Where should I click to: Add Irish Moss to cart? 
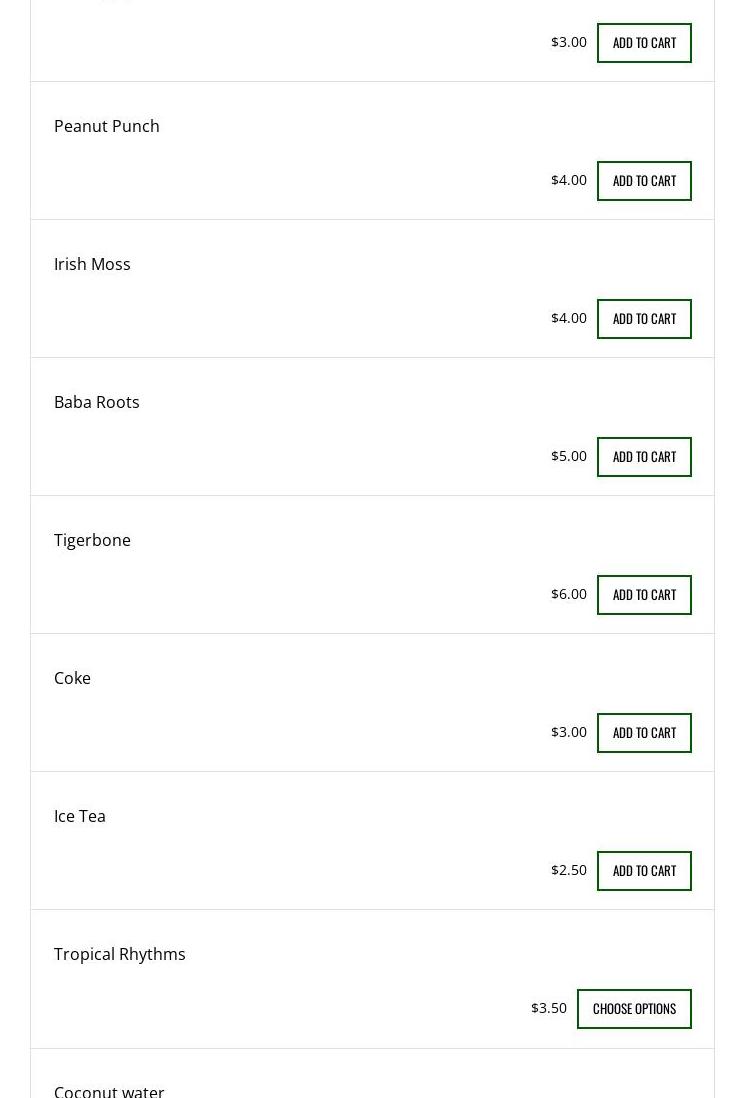click(644, 319)
